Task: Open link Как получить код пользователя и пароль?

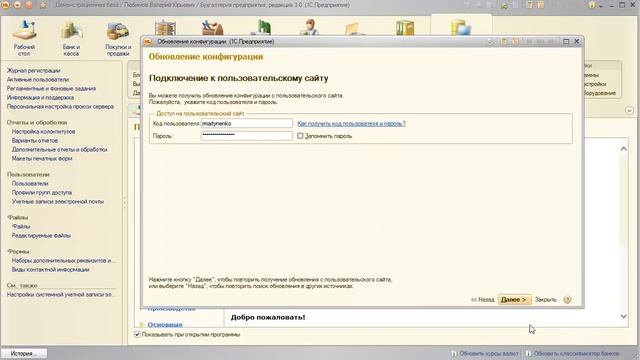Action: point(351,123)
